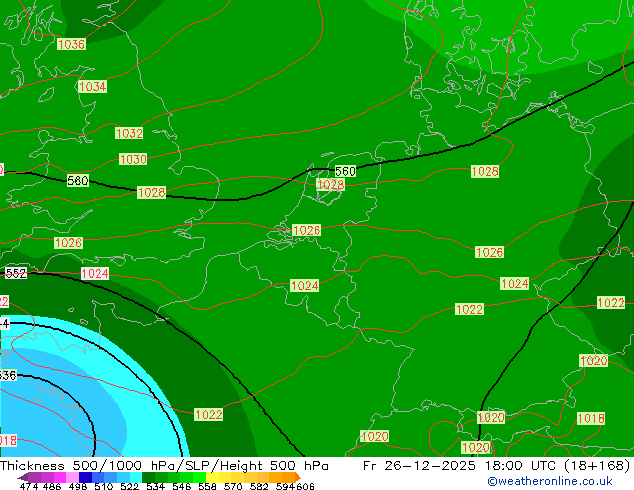The width and height of the screenshot is (634, 490).
Task: Click the 536 height contour label
Action: pos(7,375)
